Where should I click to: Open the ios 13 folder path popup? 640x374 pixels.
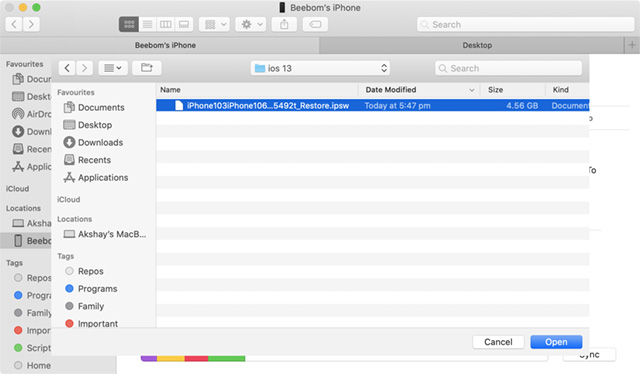click(320, 68)
